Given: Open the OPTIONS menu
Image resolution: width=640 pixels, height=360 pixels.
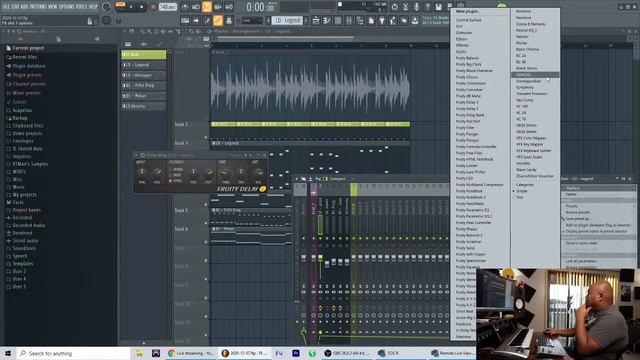Looking at the screenshot, I should click(x=68, y=7).
